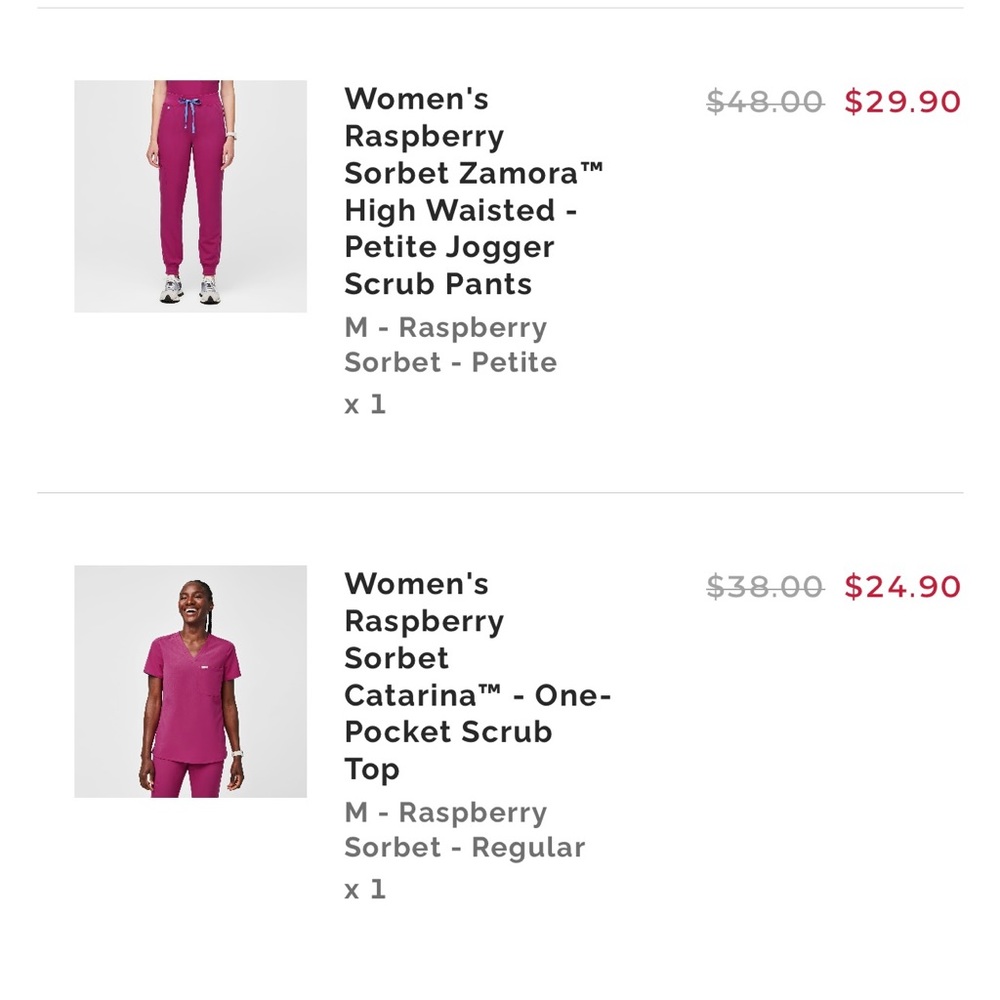Image resolution: width=1000 pixels, height=1000 pixels.
Task: Select the $24.90 sale price
Action: pyautogui.click(x=902, y=587)
